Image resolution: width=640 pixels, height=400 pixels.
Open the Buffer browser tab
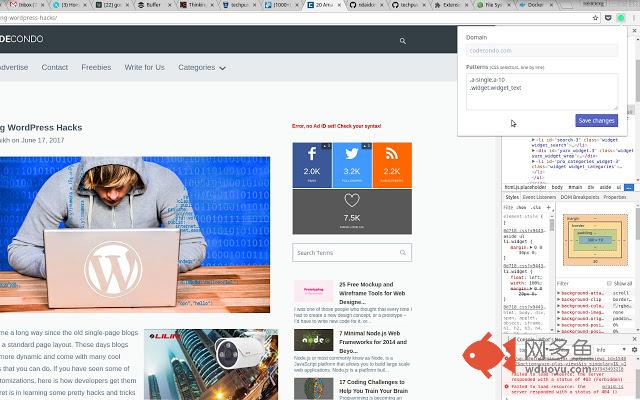[153, 5]
